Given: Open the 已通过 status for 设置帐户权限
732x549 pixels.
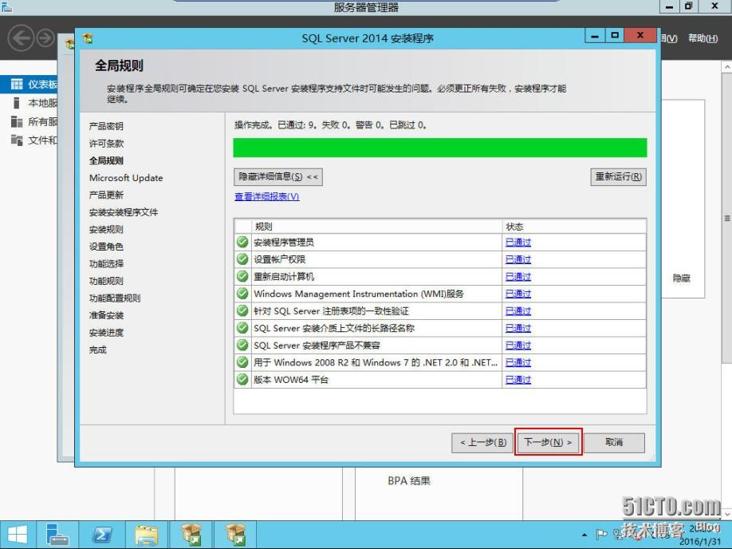Looking at the screenshot, I should tap(518, 260).
